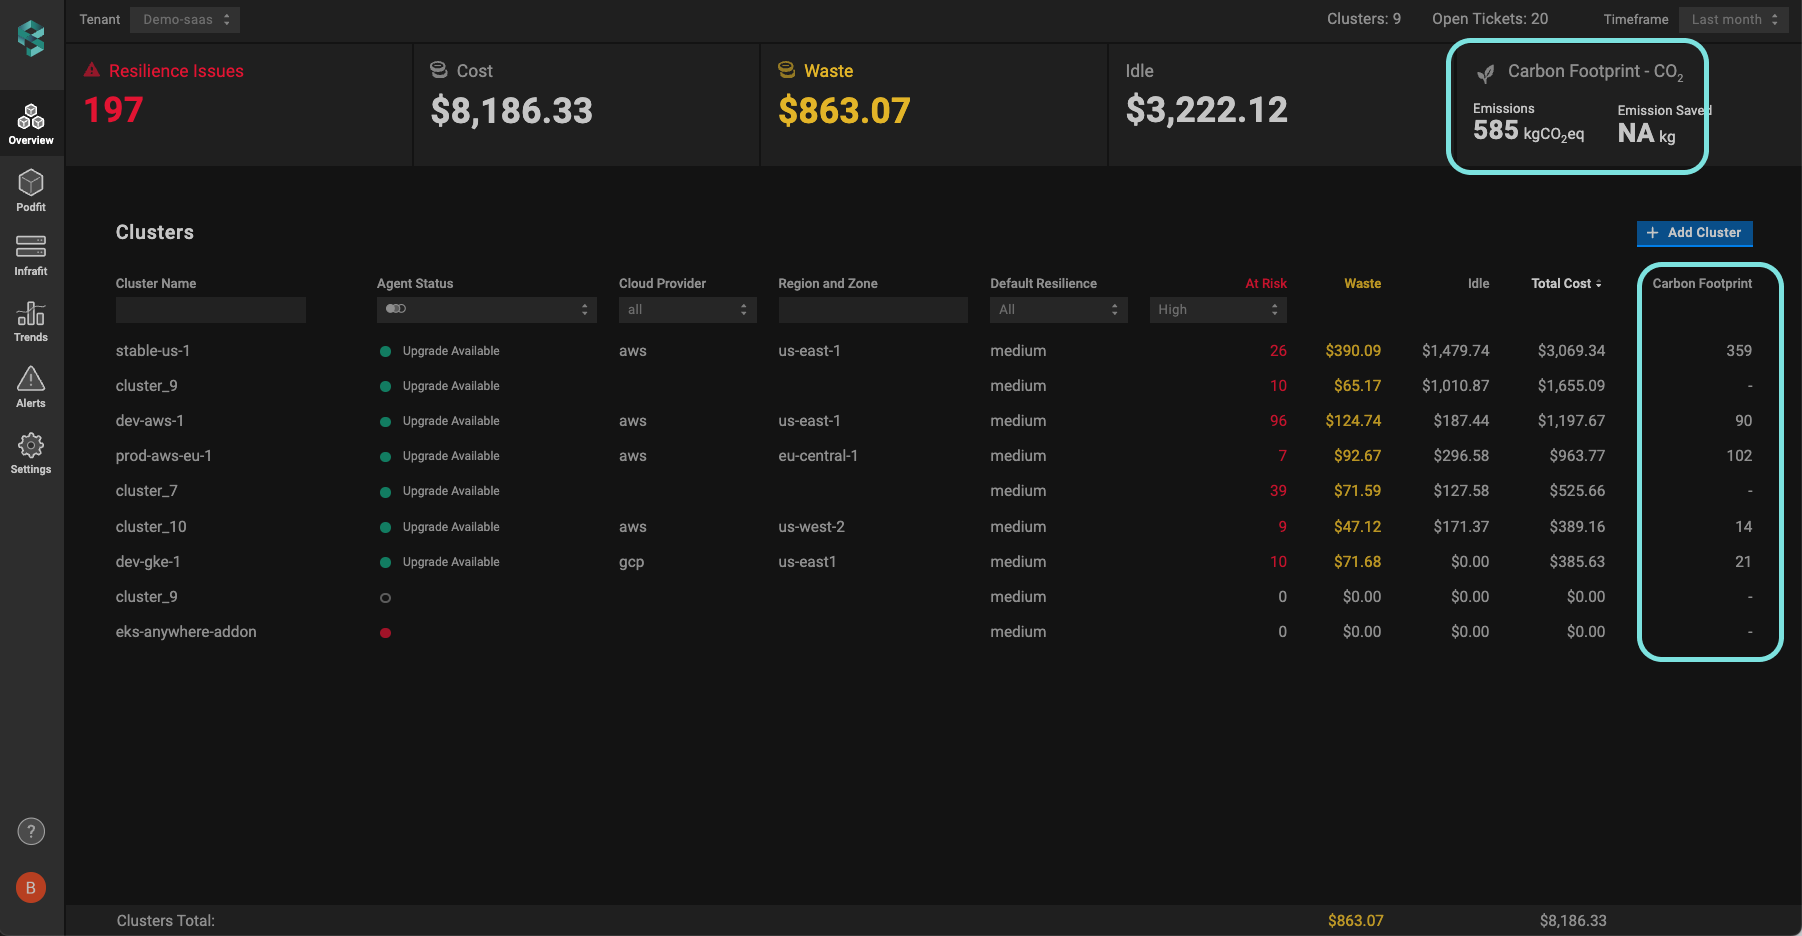Open user profile avatar B
This screenshot has height=936, width=1802.
(x=31, y=887)
